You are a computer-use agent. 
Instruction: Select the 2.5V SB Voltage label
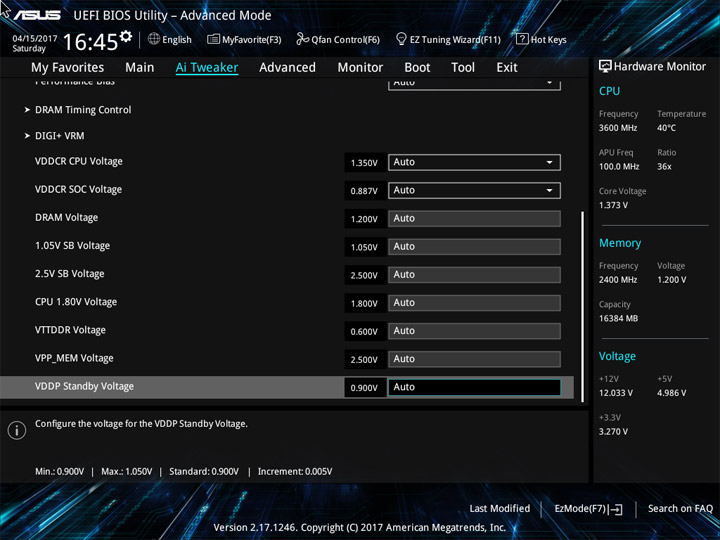coord(70,274)
